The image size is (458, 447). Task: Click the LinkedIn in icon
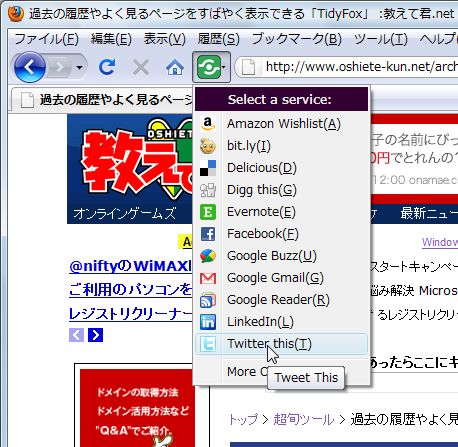coord(208,322)
